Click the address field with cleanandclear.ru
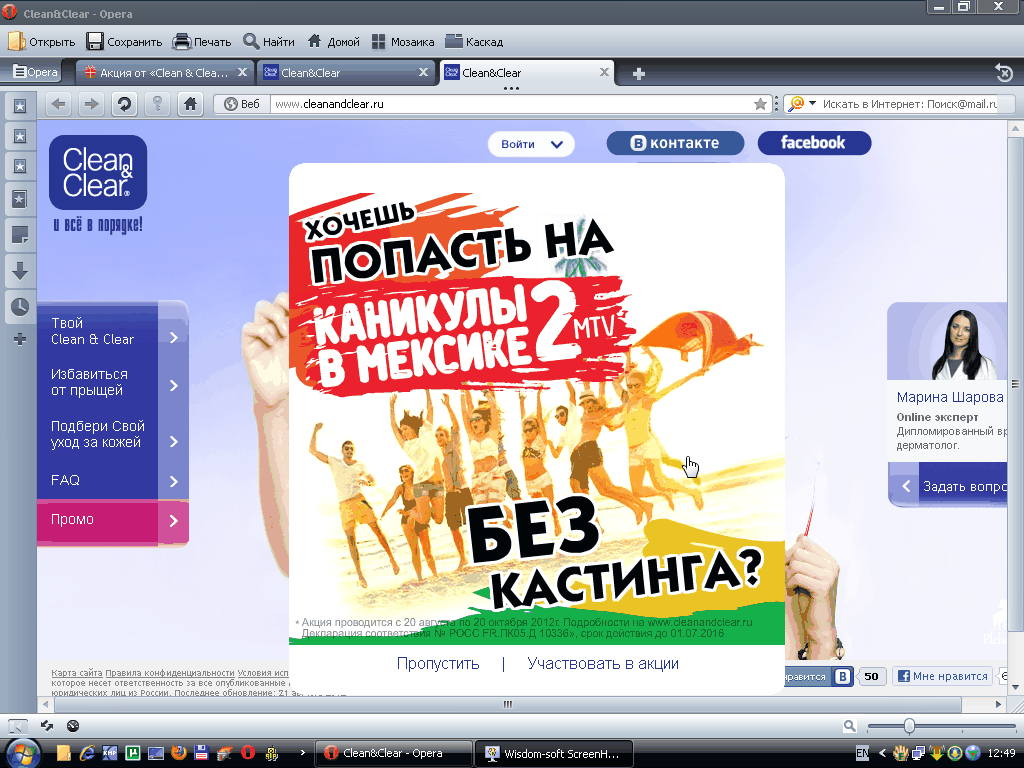The height and width of the screenshot is (768, 1024). pos(513,104)
